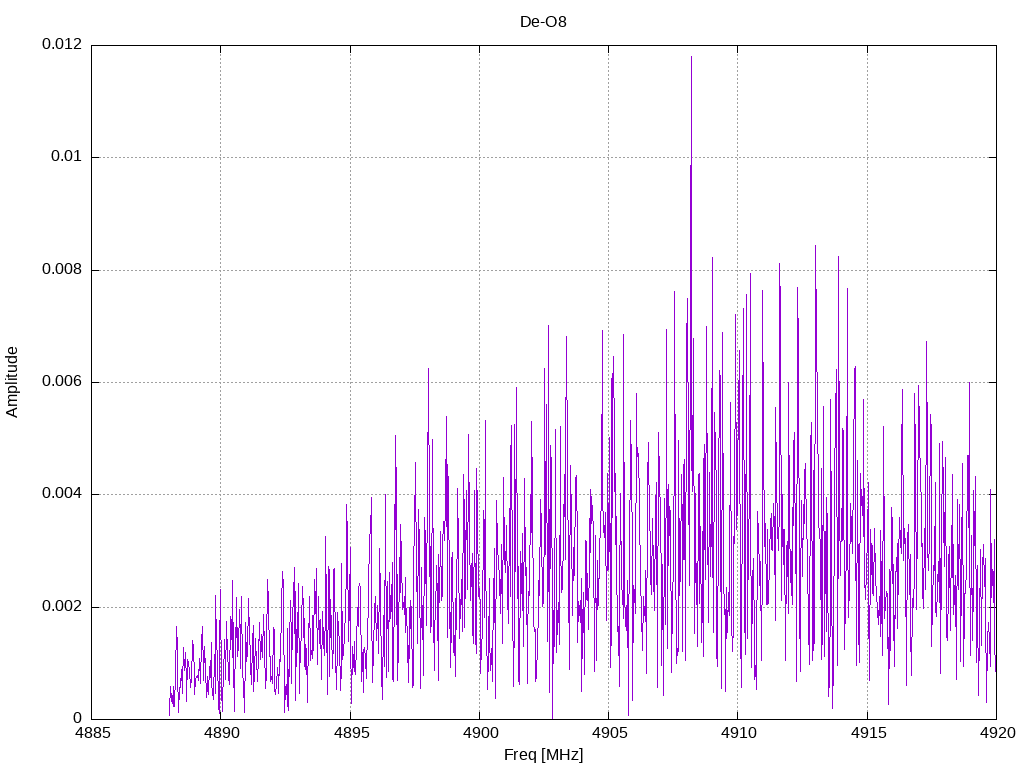Viewport: 1024px width, 768px height.
Task: Click the 4920 x-axis tick label
Action: tap(997, 733)
